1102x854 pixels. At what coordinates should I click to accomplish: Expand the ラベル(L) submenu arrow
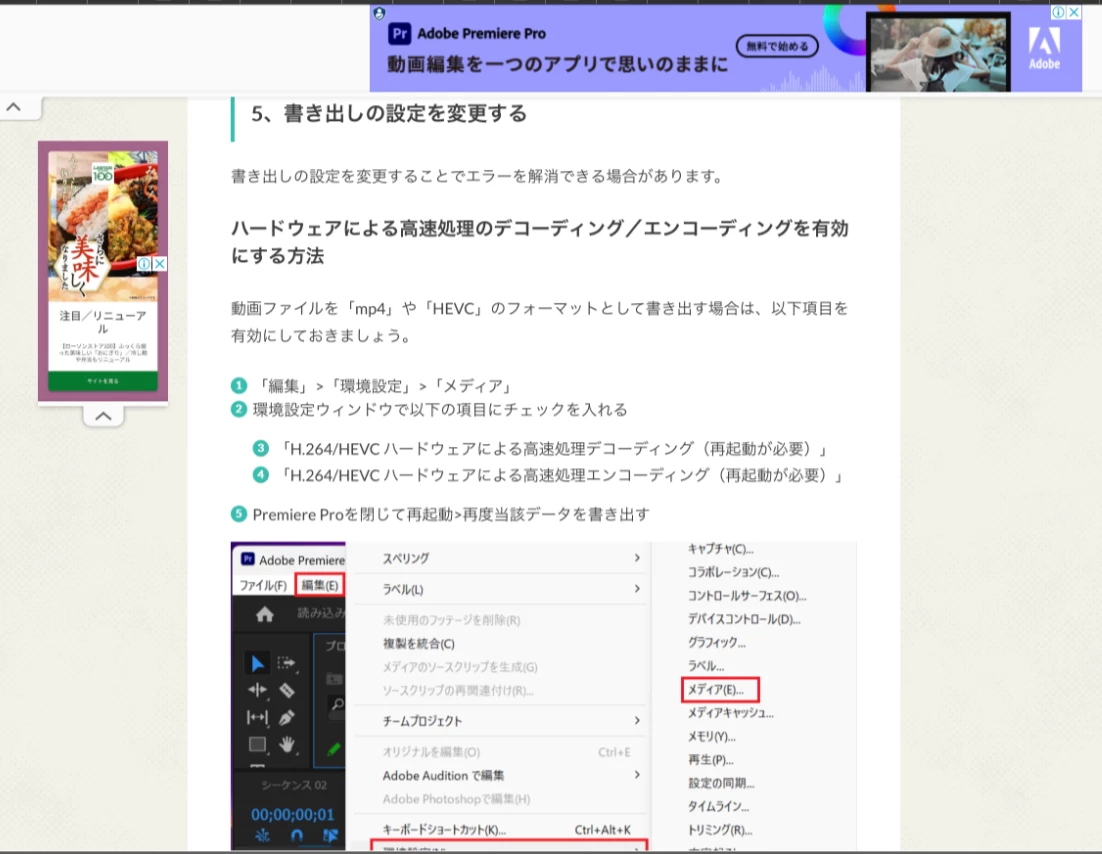pyautogui.click(x=637, y=589)
